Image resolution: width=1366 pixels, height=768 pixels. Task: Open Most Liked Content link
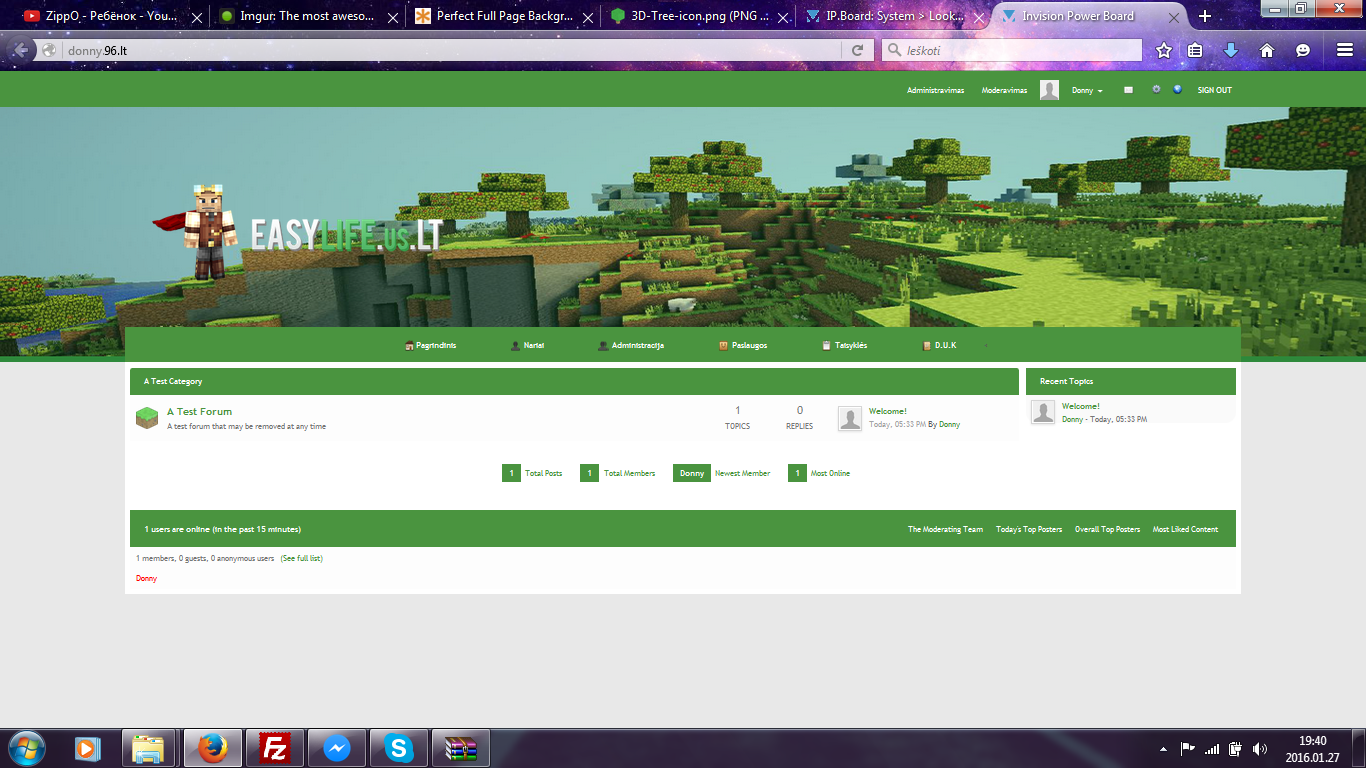point(1185,529)
